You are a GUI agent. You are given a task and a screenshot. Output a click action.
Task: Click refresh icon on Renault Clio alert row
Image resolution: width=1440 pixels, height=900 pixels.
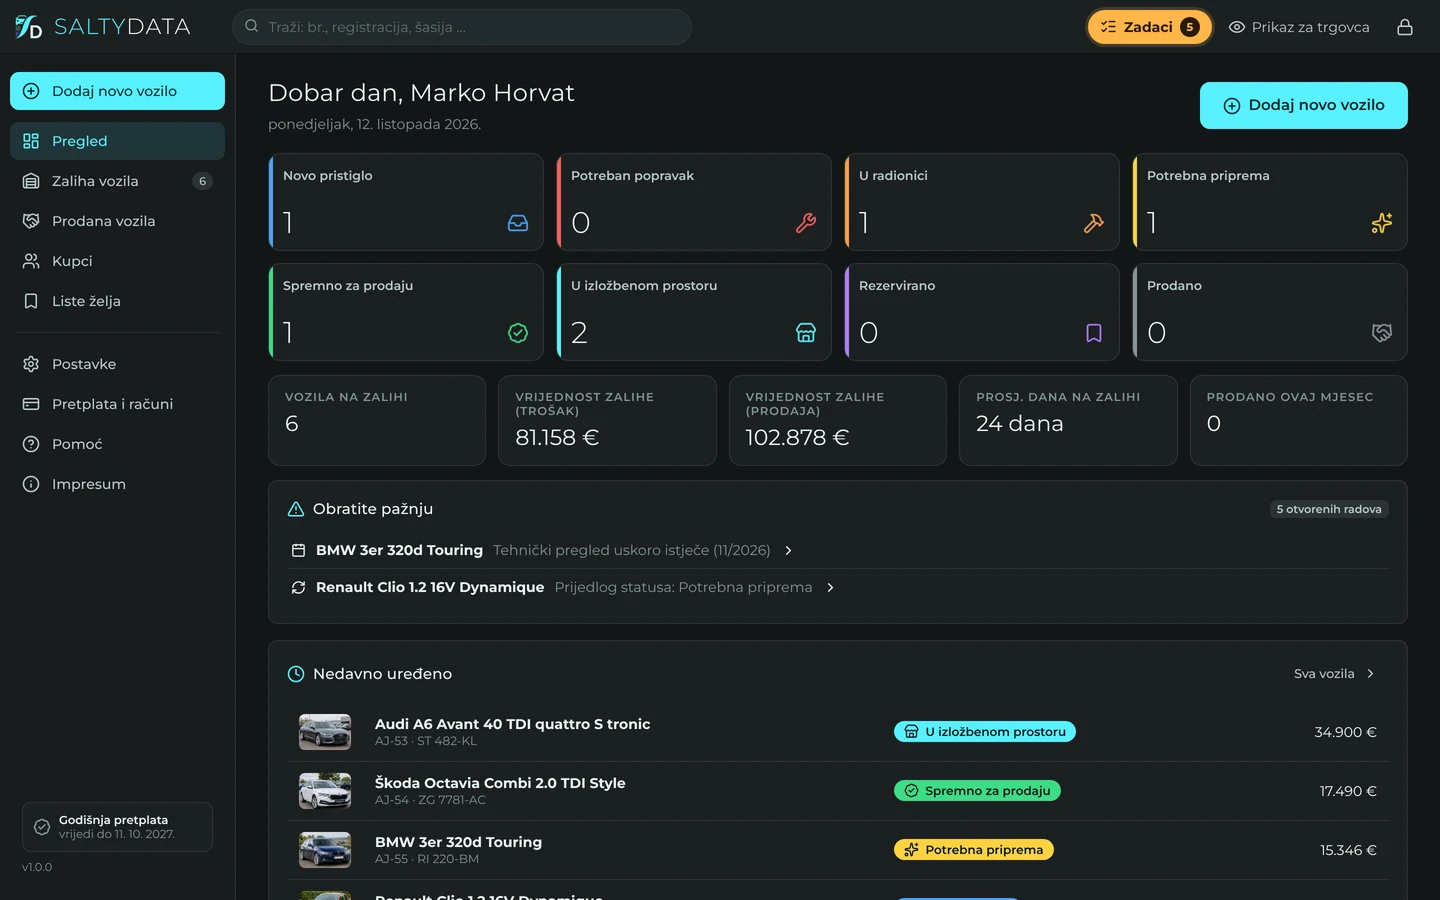click(x=298, y=588)
